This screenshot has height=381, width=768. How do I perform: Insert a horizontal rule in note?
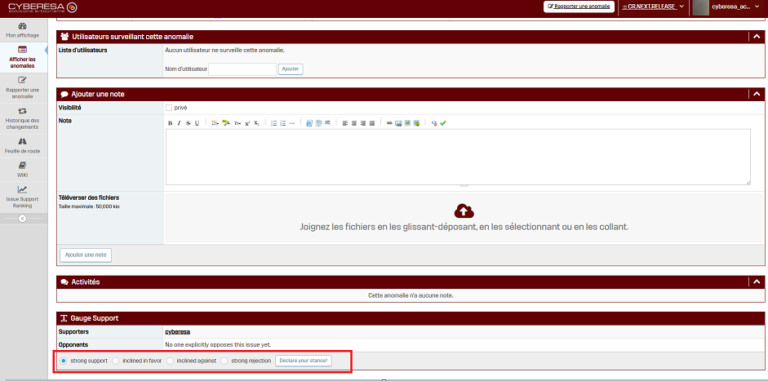pyautogui.click(x=292, y=123)
